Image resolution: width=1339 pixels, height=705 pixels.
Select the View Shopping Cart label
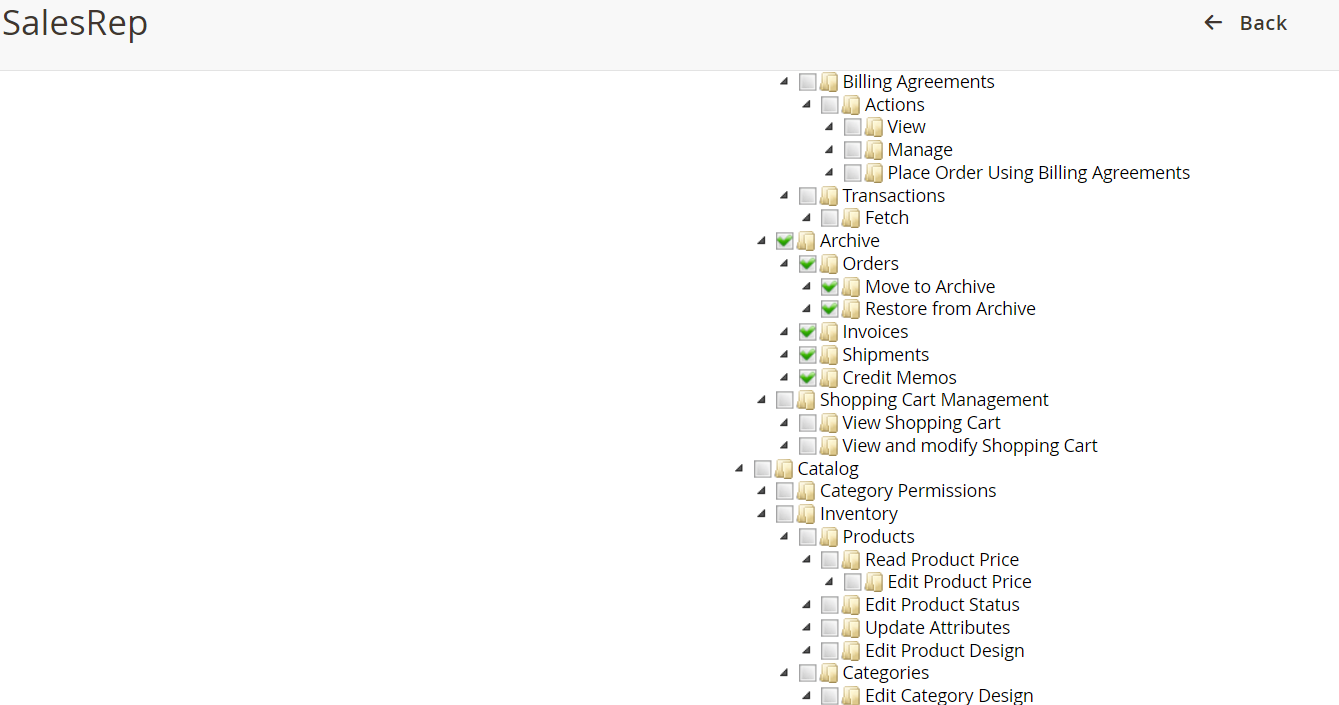pyautogui.click(x=921, y=423)
